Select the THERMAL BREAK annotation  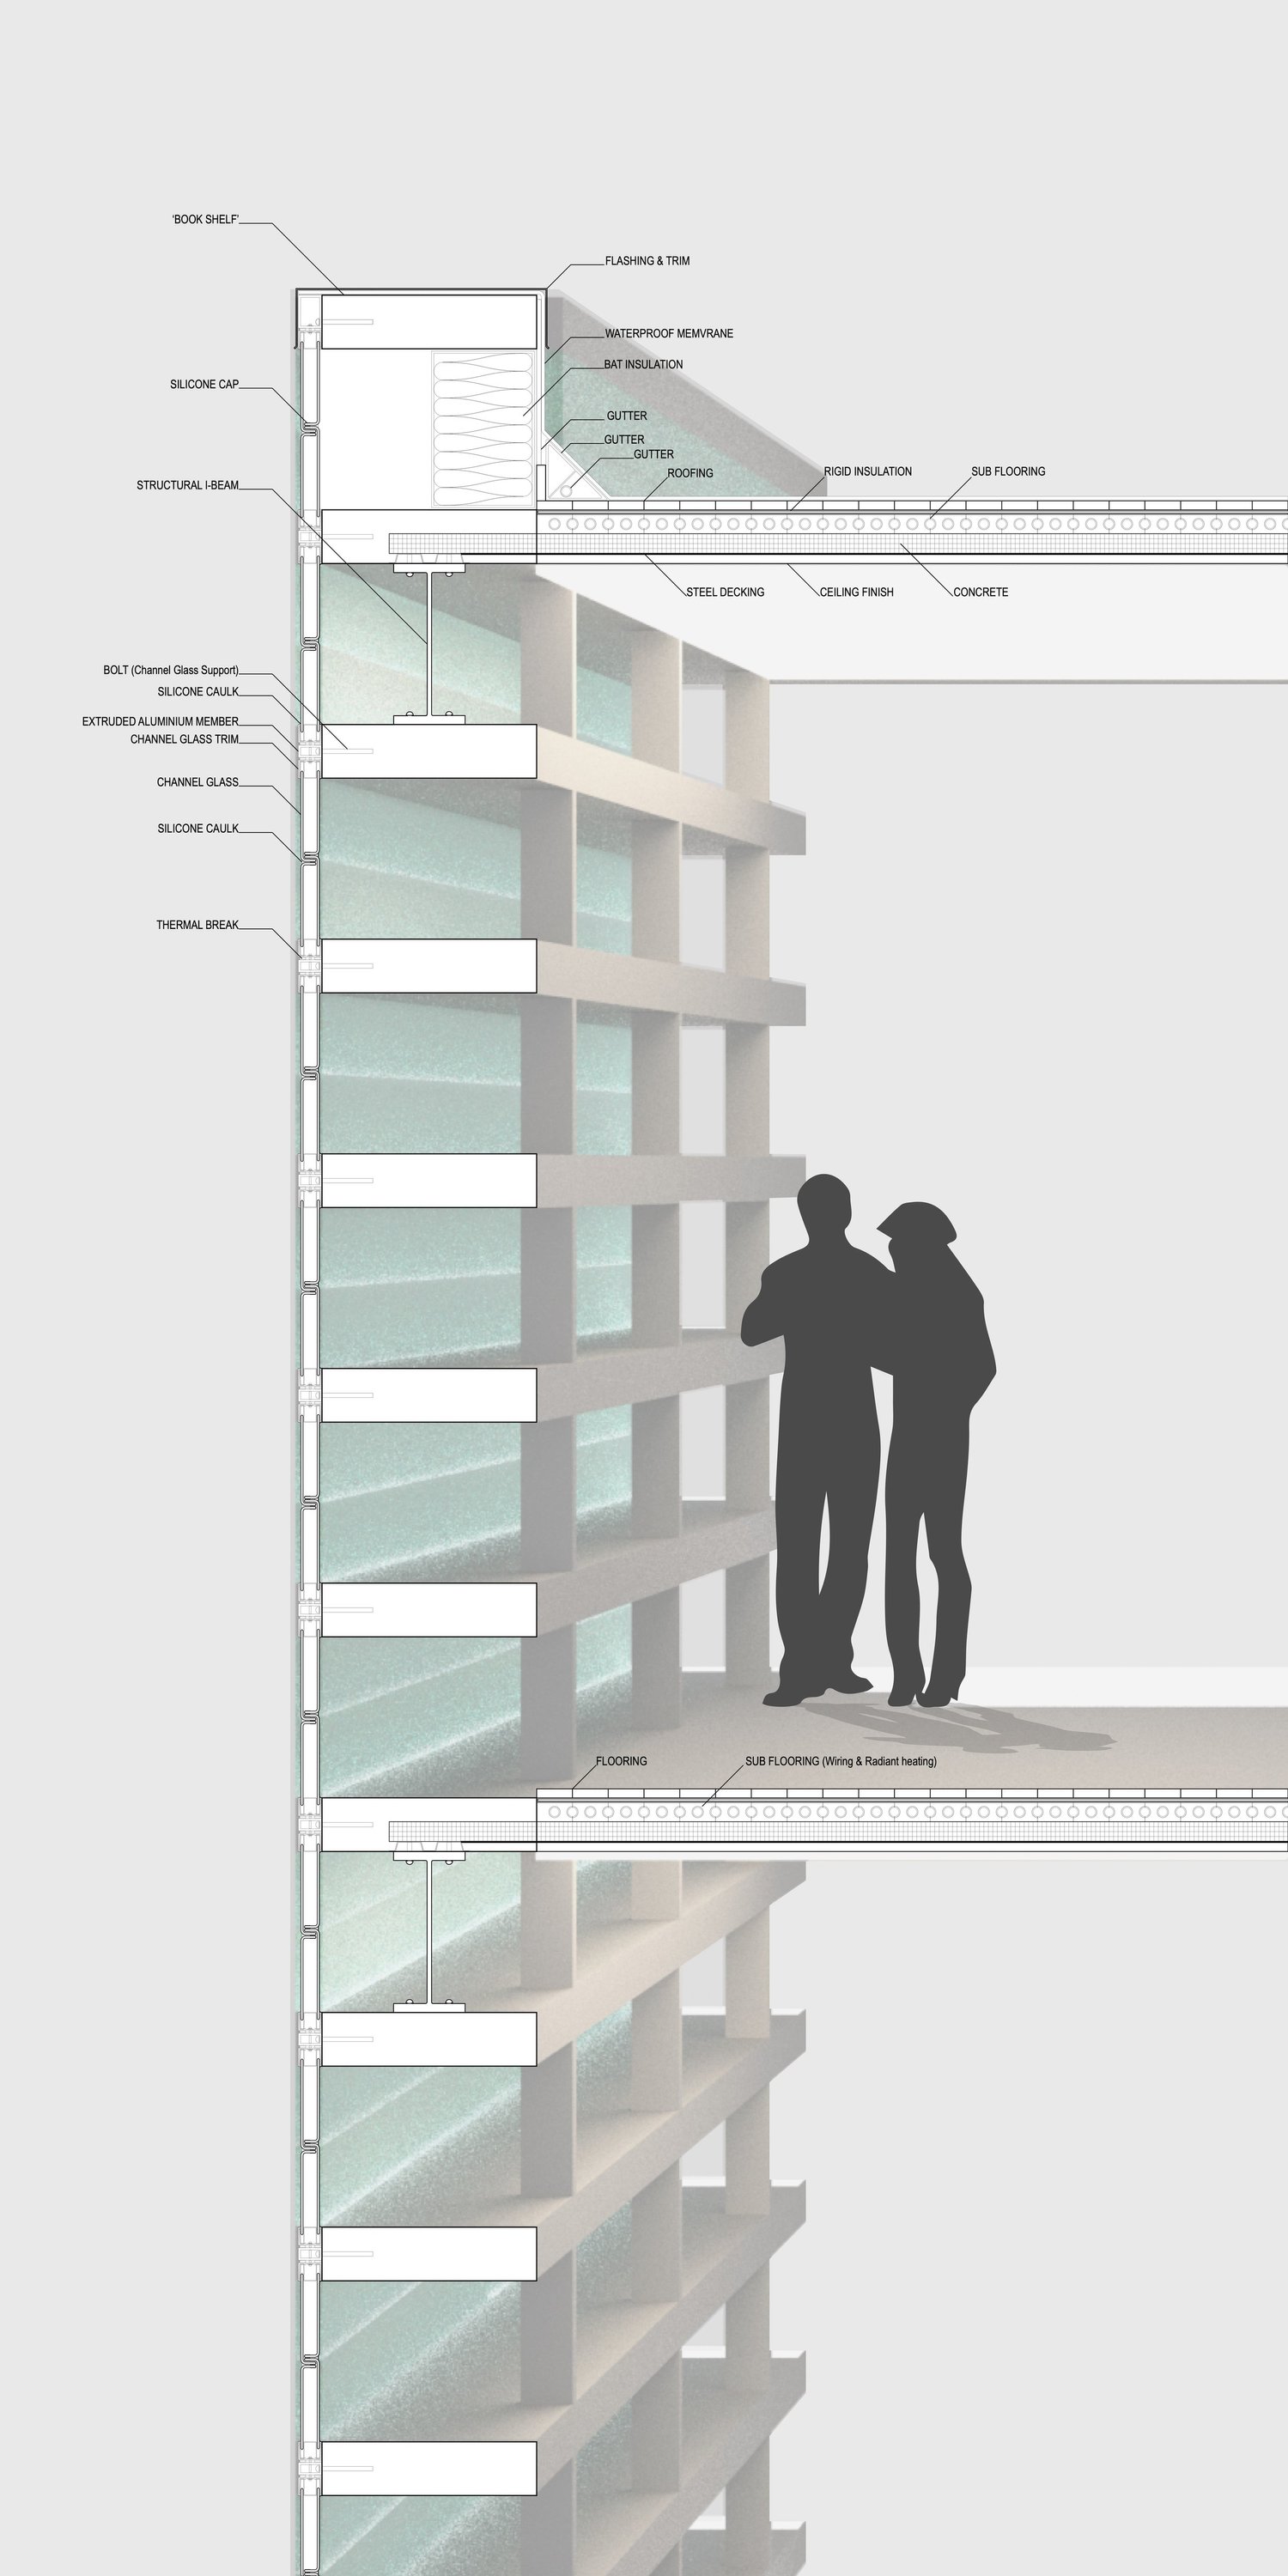click(197, 926)
